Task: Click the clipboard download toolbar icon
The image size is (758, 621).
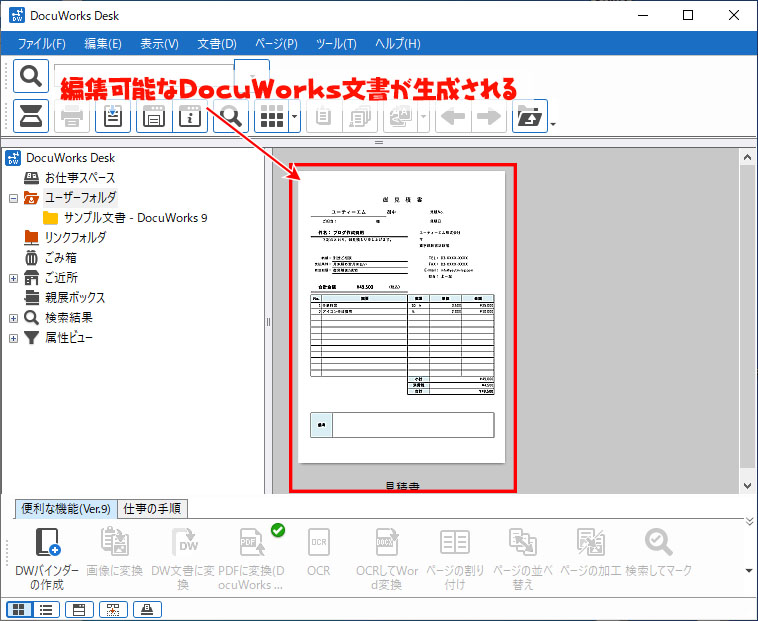Action: click(113, 116)
